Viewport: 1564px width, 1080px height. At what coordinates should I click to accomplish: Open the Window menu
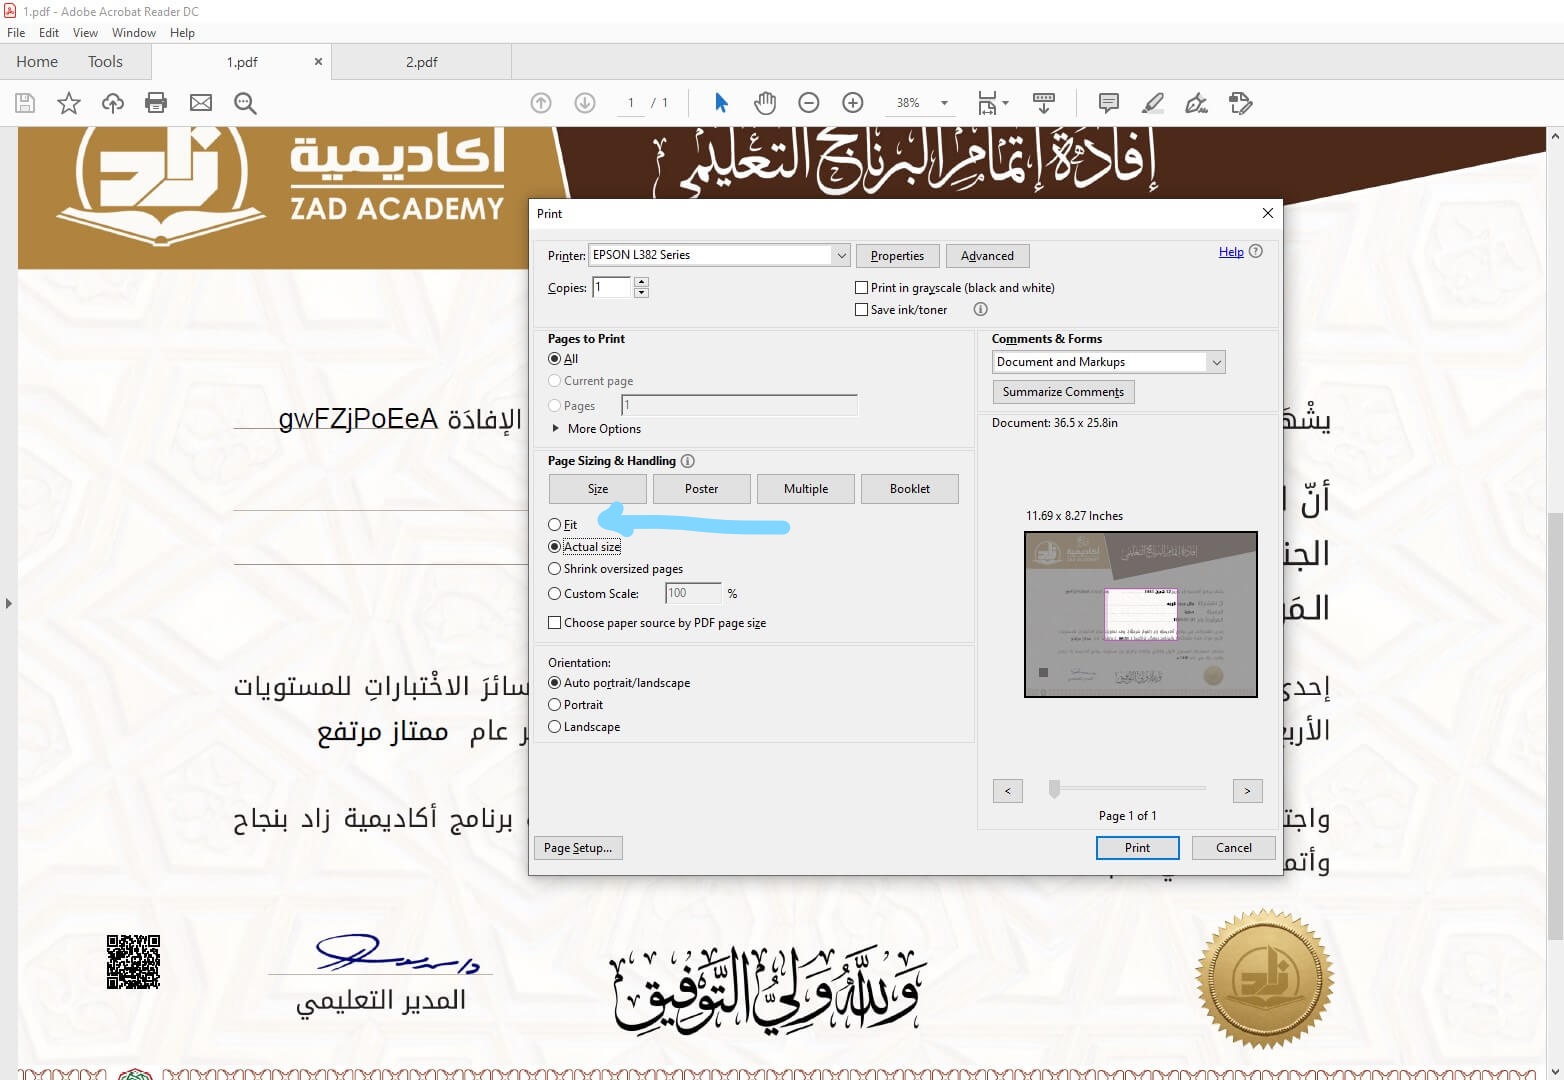[x=133, y=33]
